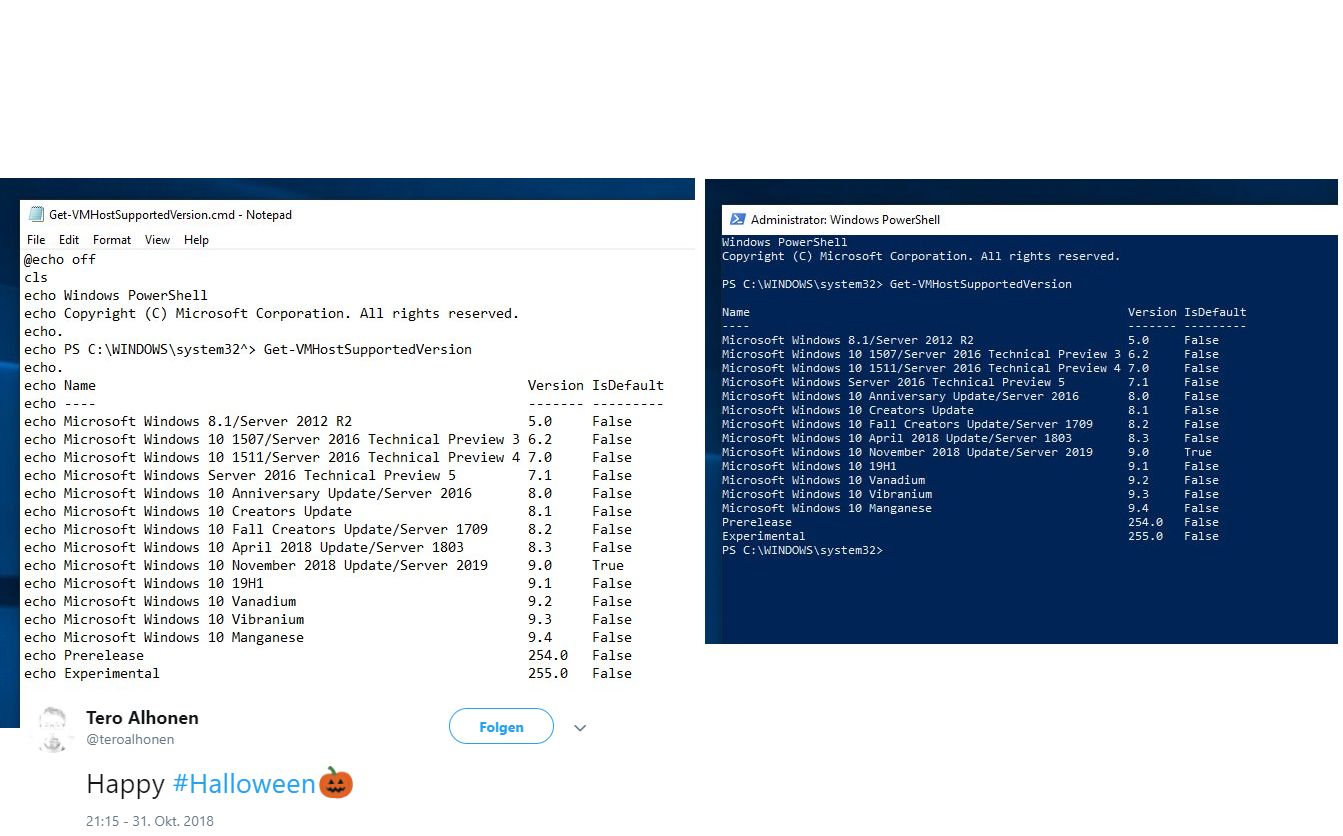Image resolution: width=1343 pixels, height=836 pixels.
Task: Click Anniversary Update/Server 2016 line in Notepad
Action: (328, 493)
